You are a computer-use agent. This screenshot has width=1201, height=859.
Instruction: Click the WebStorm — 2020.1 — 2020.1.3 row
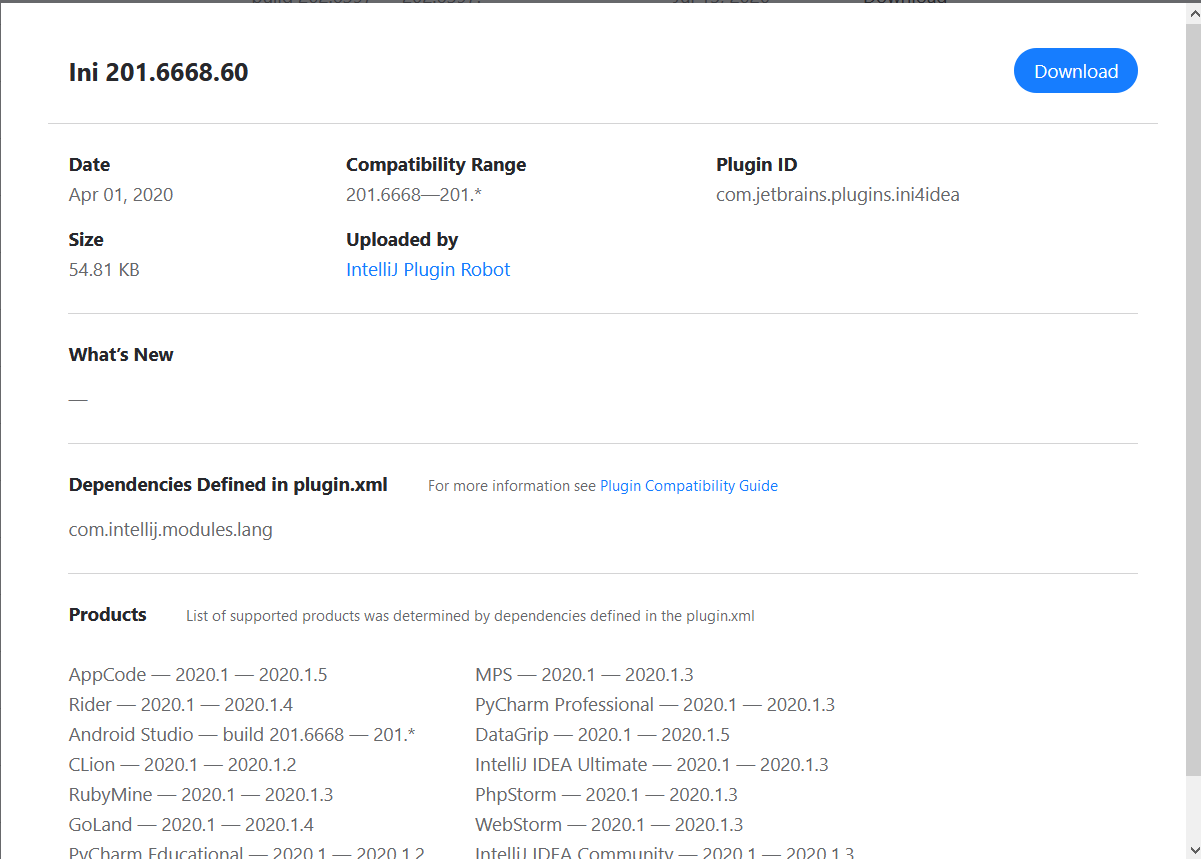pos(609,825)
